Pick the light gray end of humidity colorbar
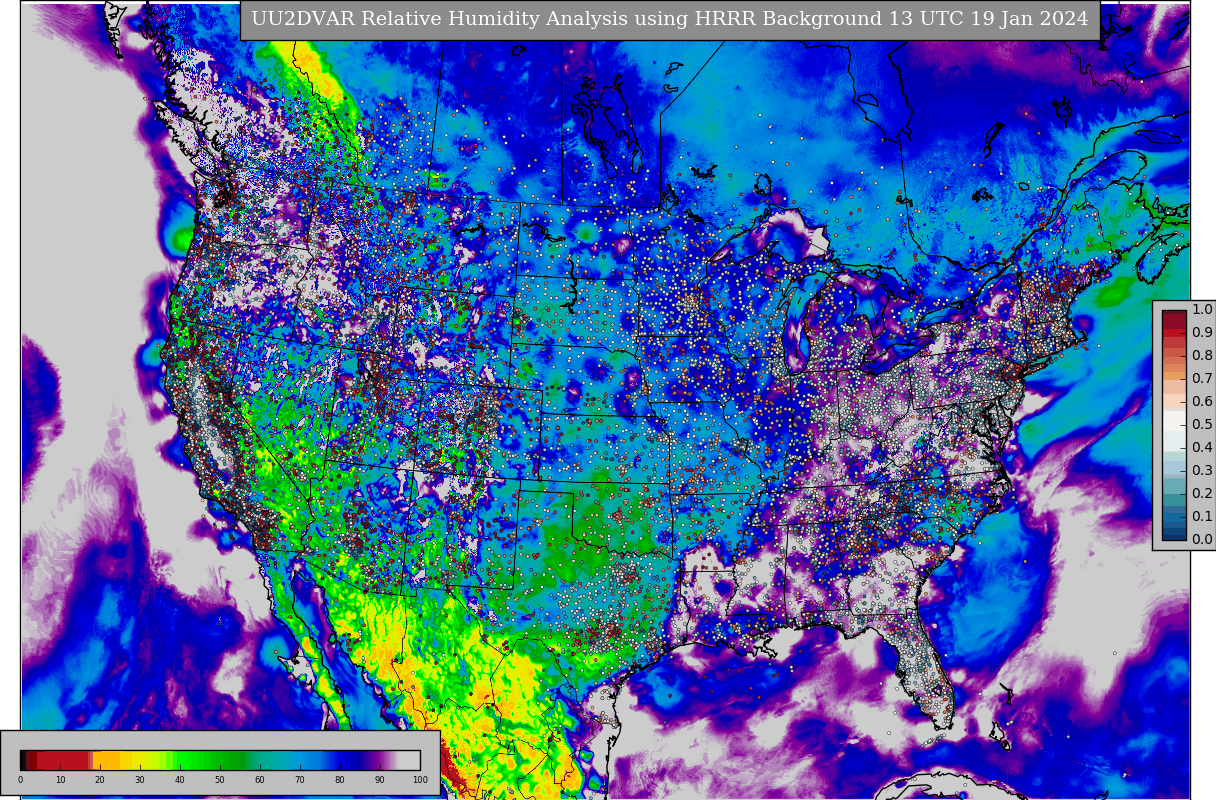1216x800 pixels. tap(410, 760)
